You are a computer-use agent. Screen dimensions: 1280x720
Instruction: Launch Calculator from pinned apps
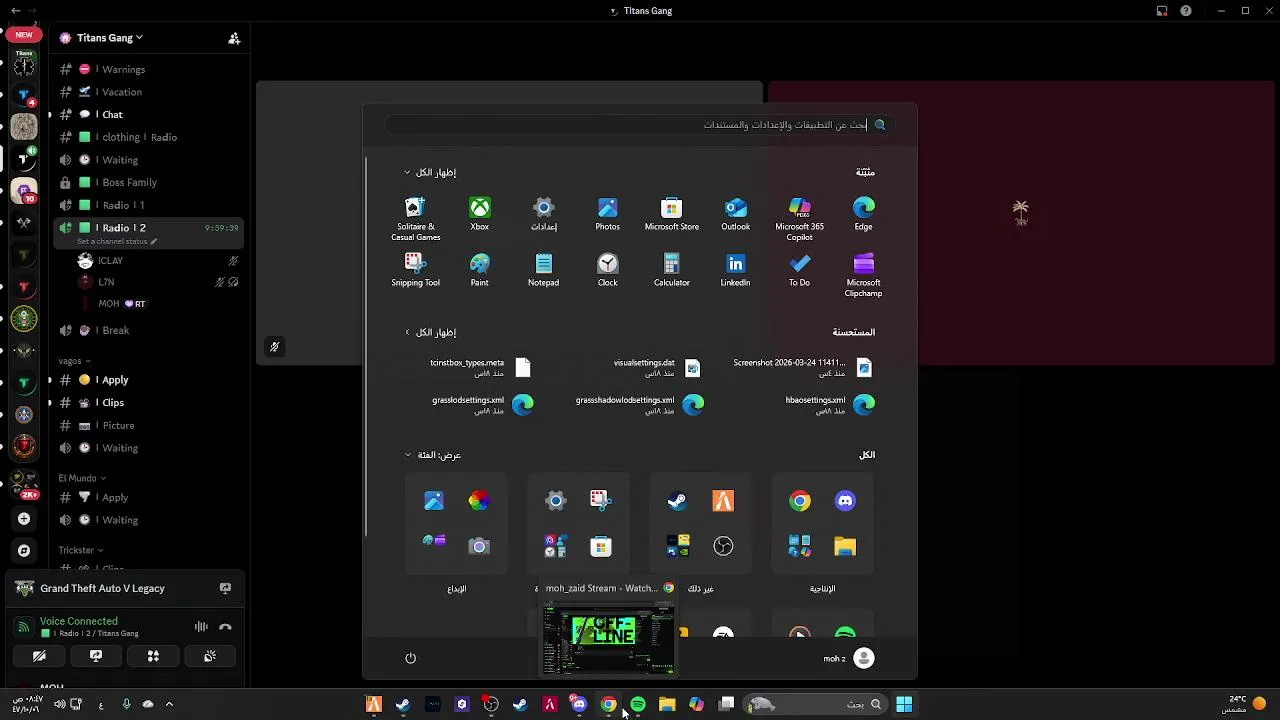(671, 270)
